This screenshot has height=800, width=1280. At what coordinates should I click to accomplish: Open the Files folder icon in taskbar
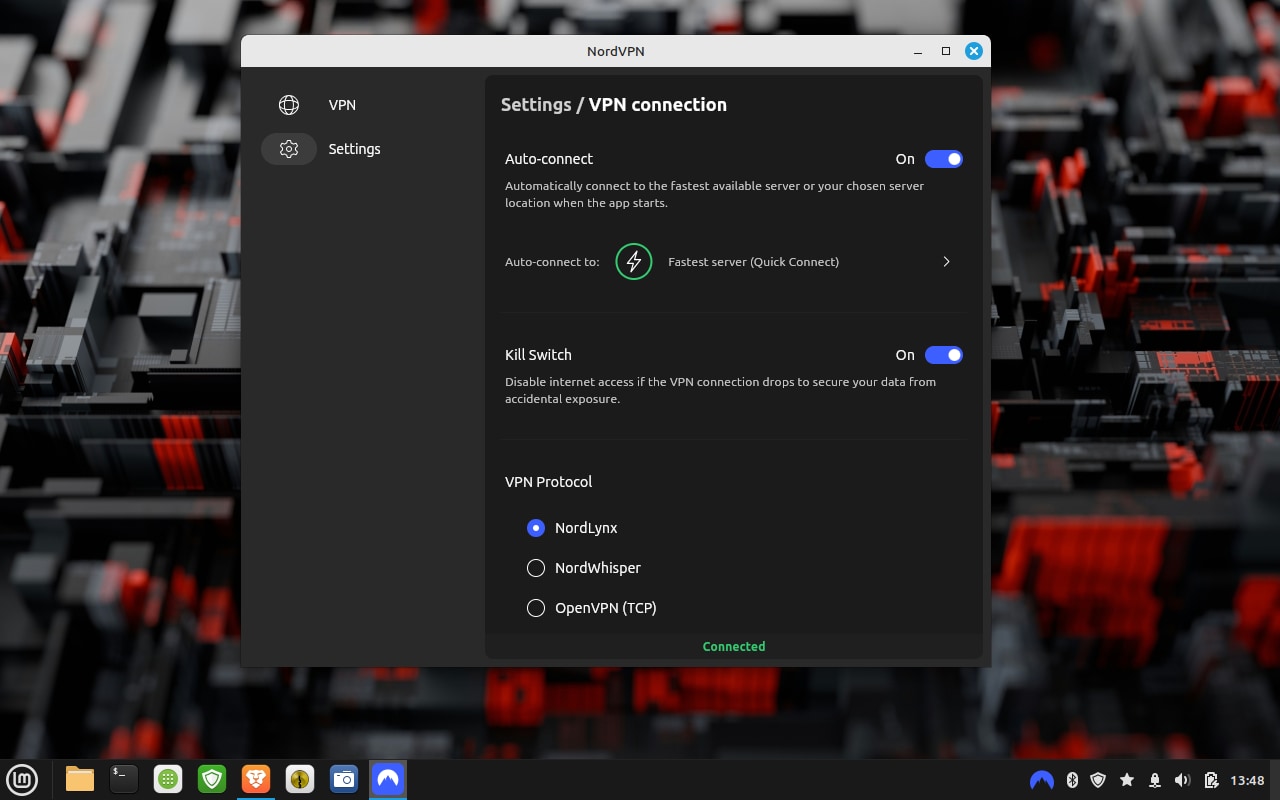pos(80,779)
